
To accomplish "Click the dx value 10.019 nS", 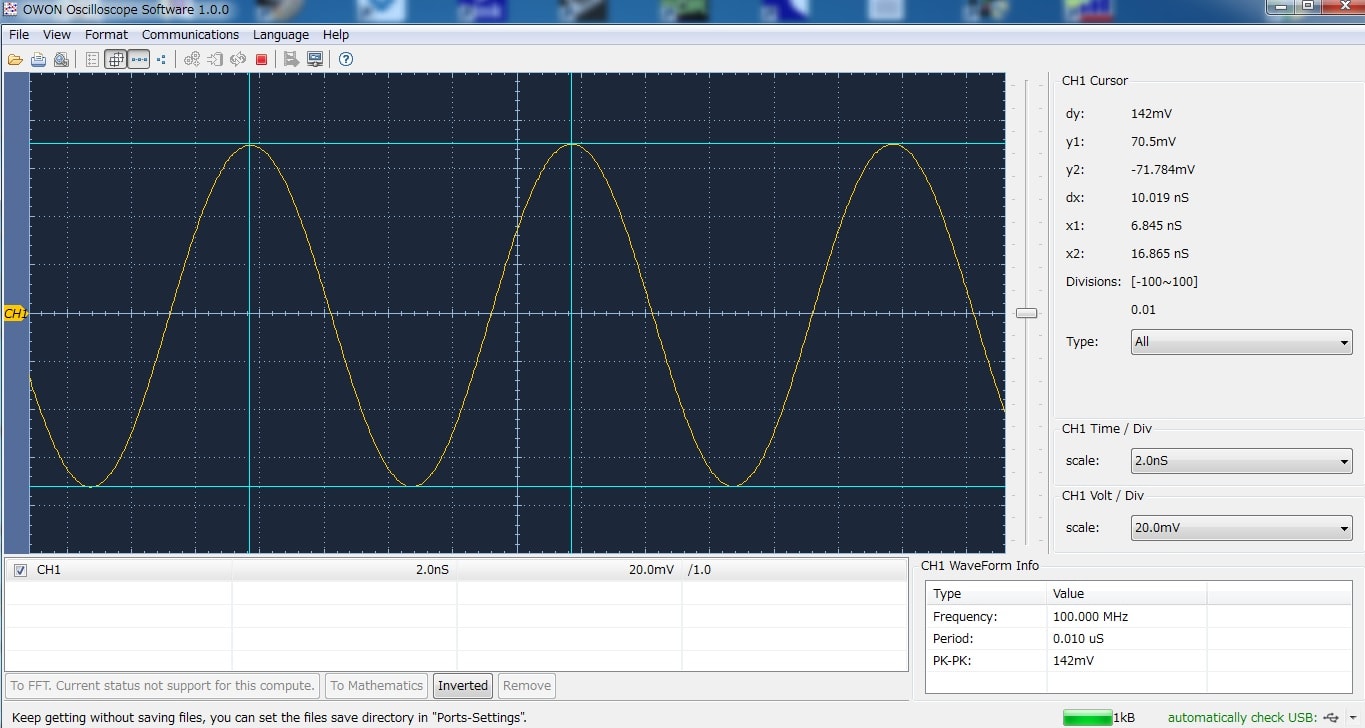I will tap(1159, 198).
